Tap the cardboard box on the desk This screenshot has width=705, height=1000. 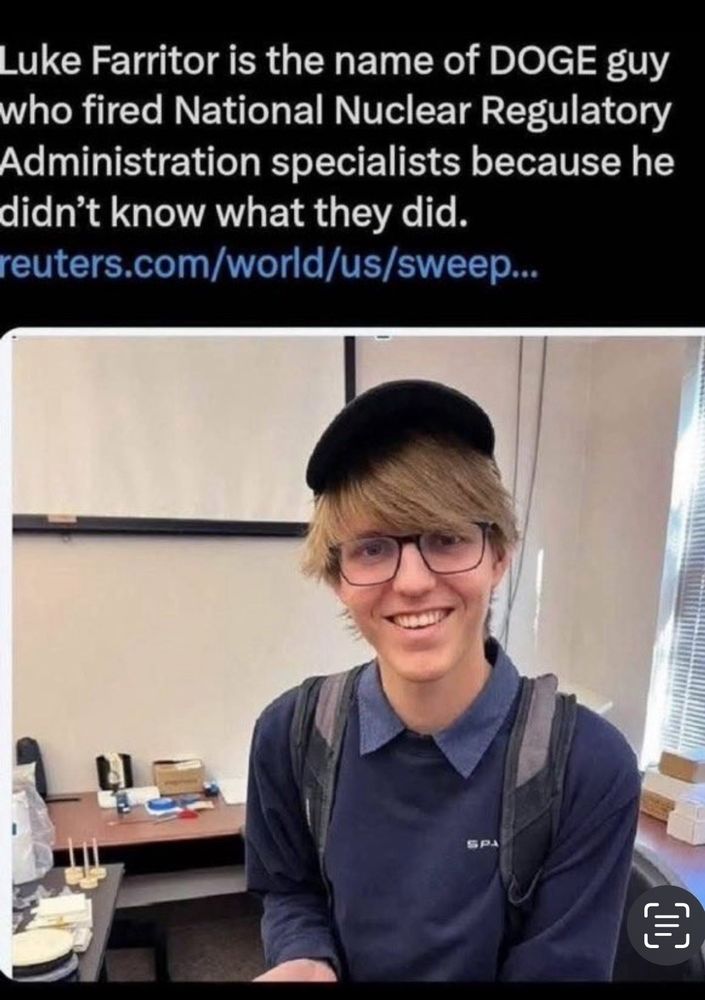[x=178, y=776]
